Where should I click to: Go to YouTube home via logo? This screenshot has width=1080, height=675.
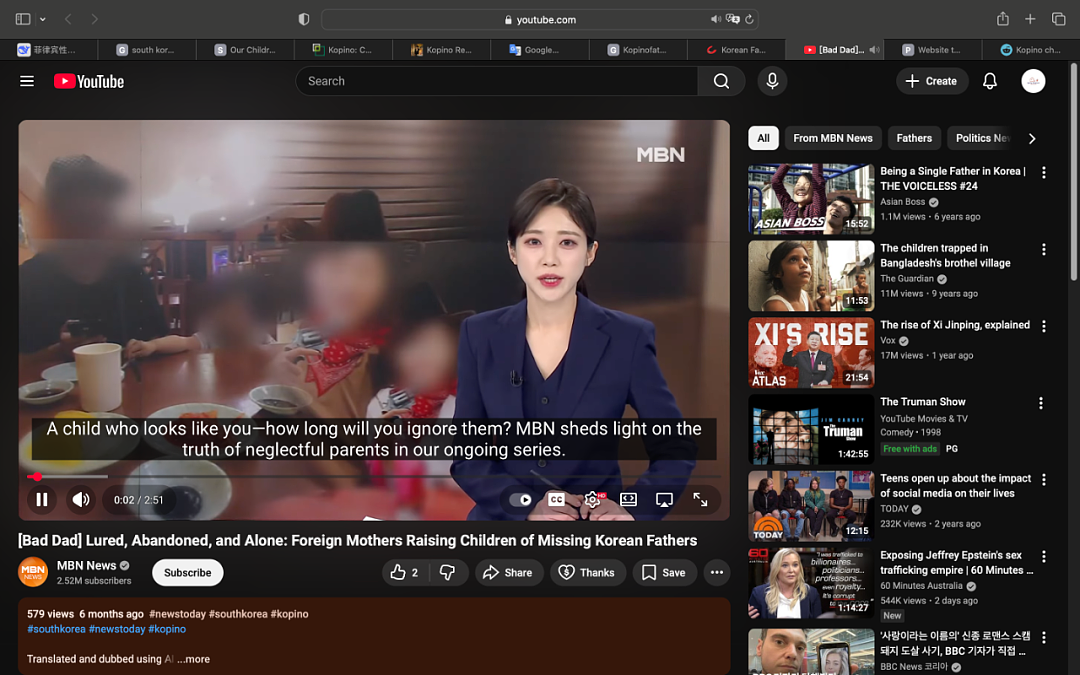click(x=89, y=81)
